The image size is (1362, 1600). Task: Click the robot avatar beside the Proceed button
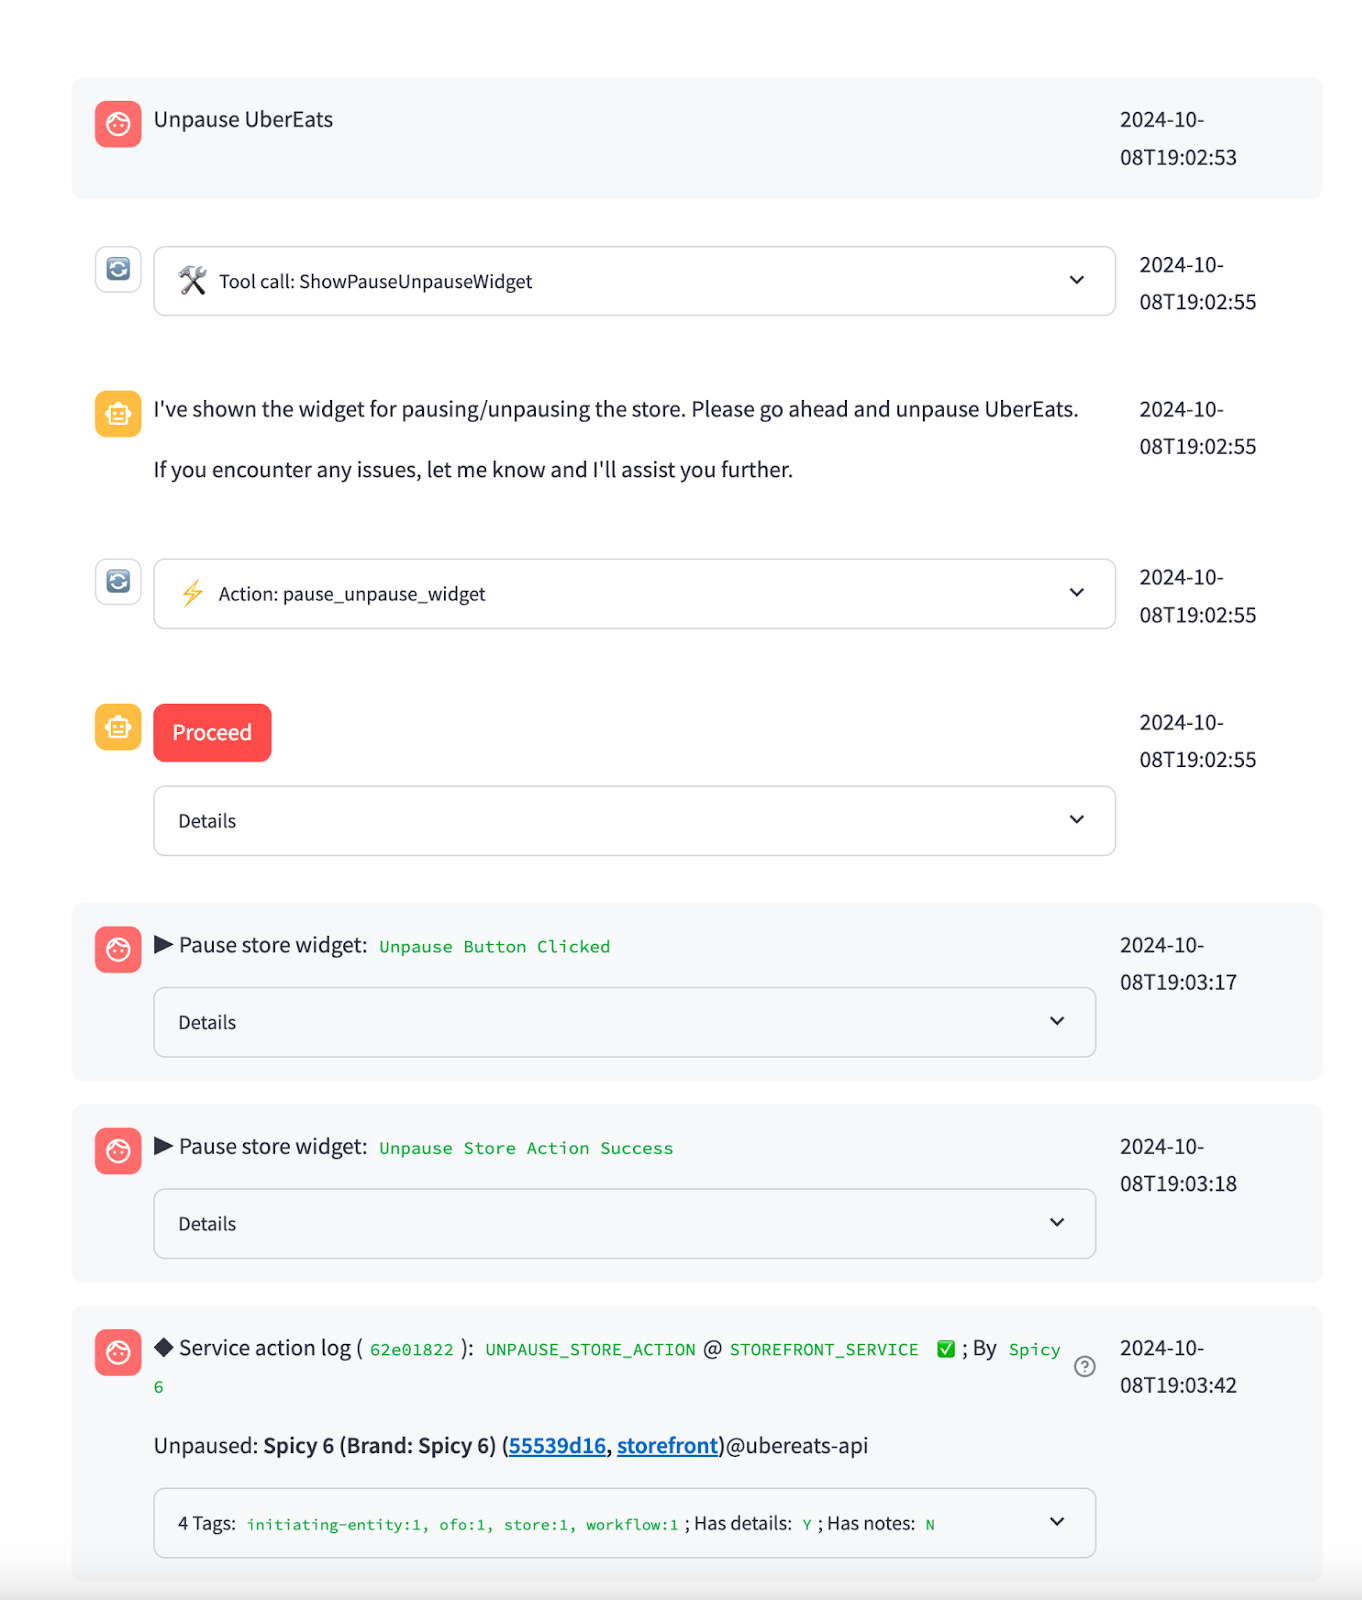[x=118, y=727]
